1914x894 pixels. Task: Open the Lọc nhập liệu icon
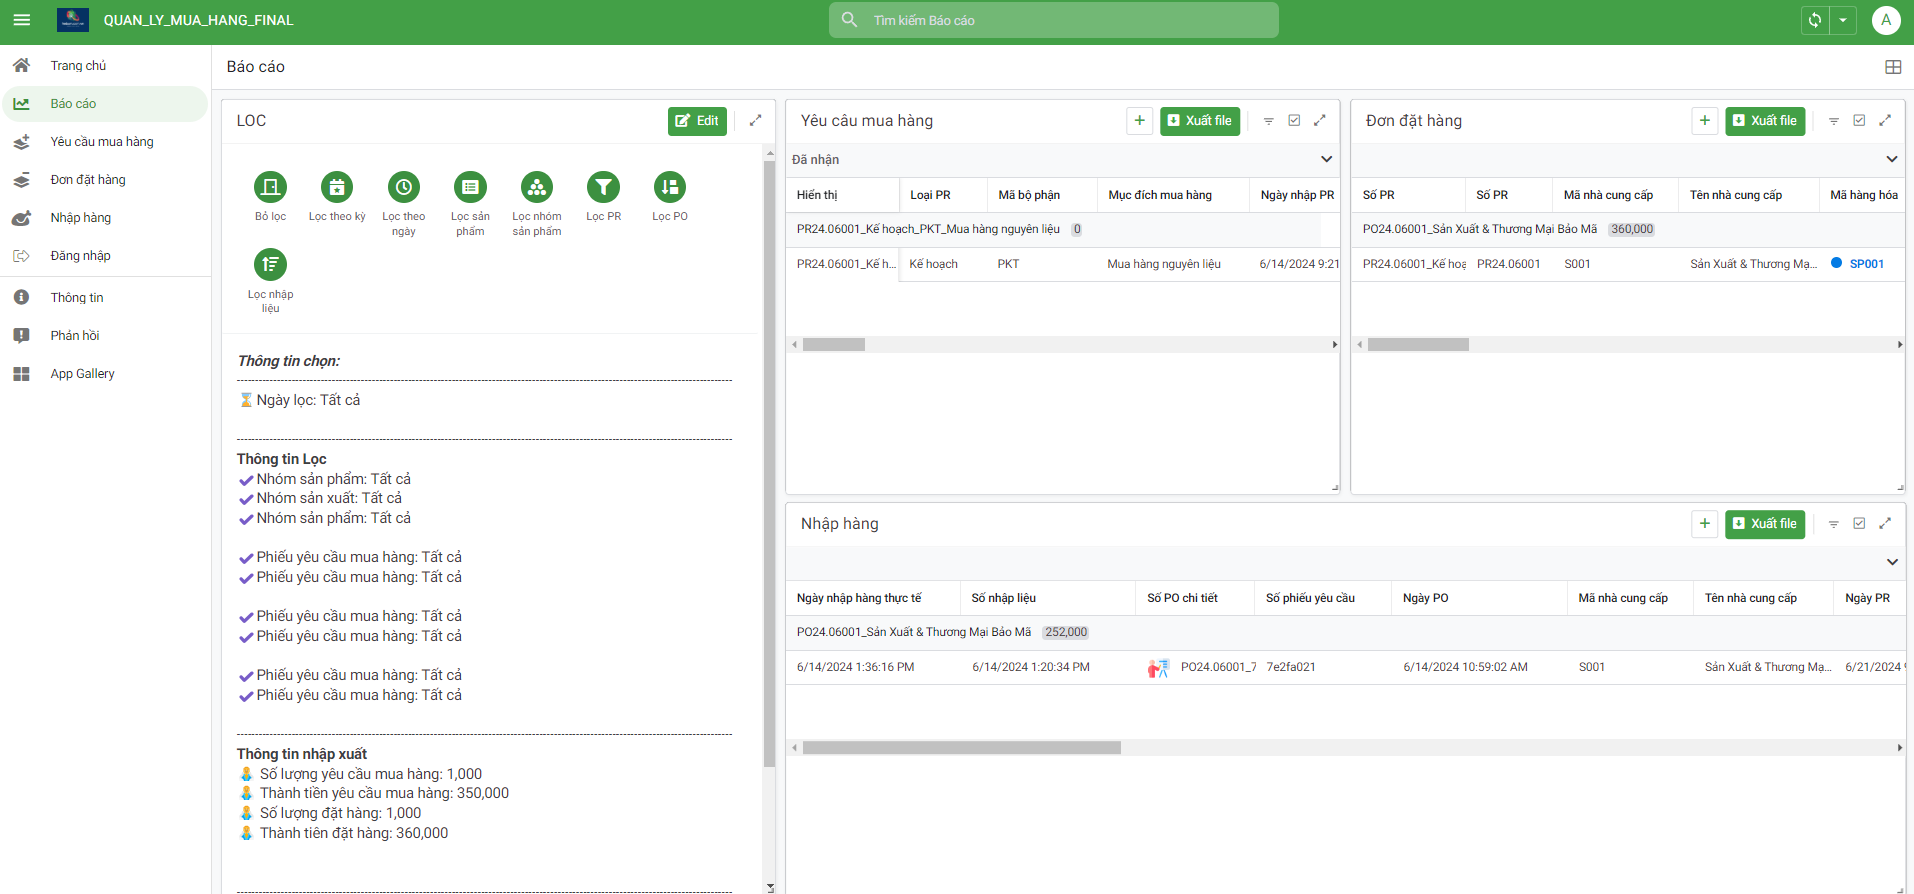pos(270,265)
